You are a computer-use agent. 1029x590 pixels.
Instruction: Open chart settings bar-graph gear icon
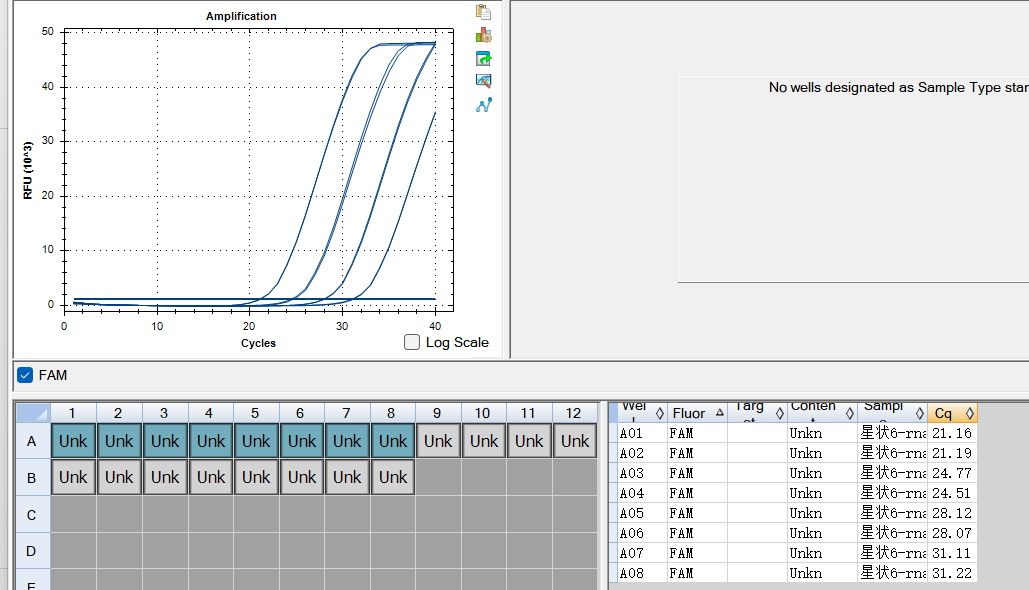coord(484,35)
